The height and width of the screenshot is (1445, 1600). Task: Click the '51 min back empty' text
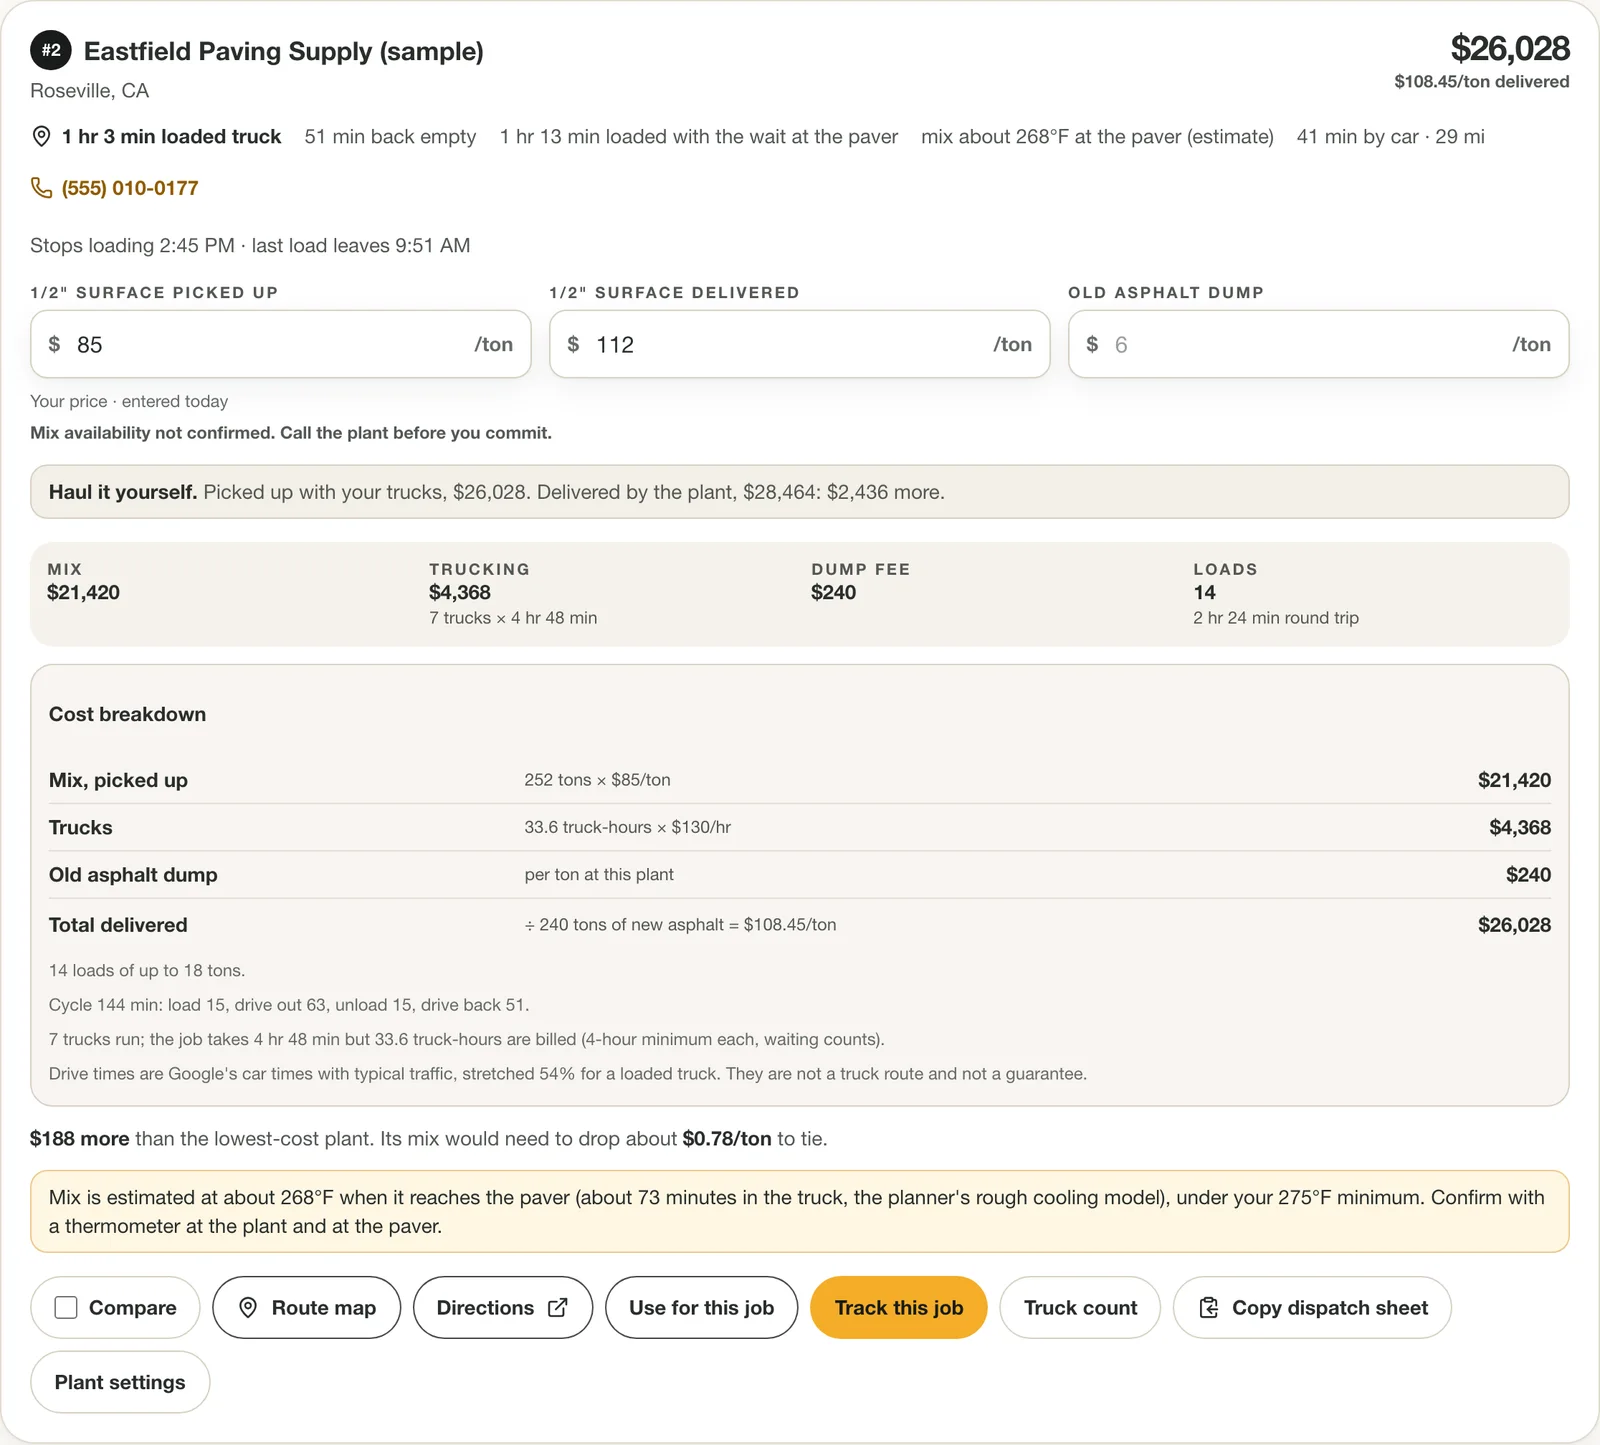click(390, 136)
